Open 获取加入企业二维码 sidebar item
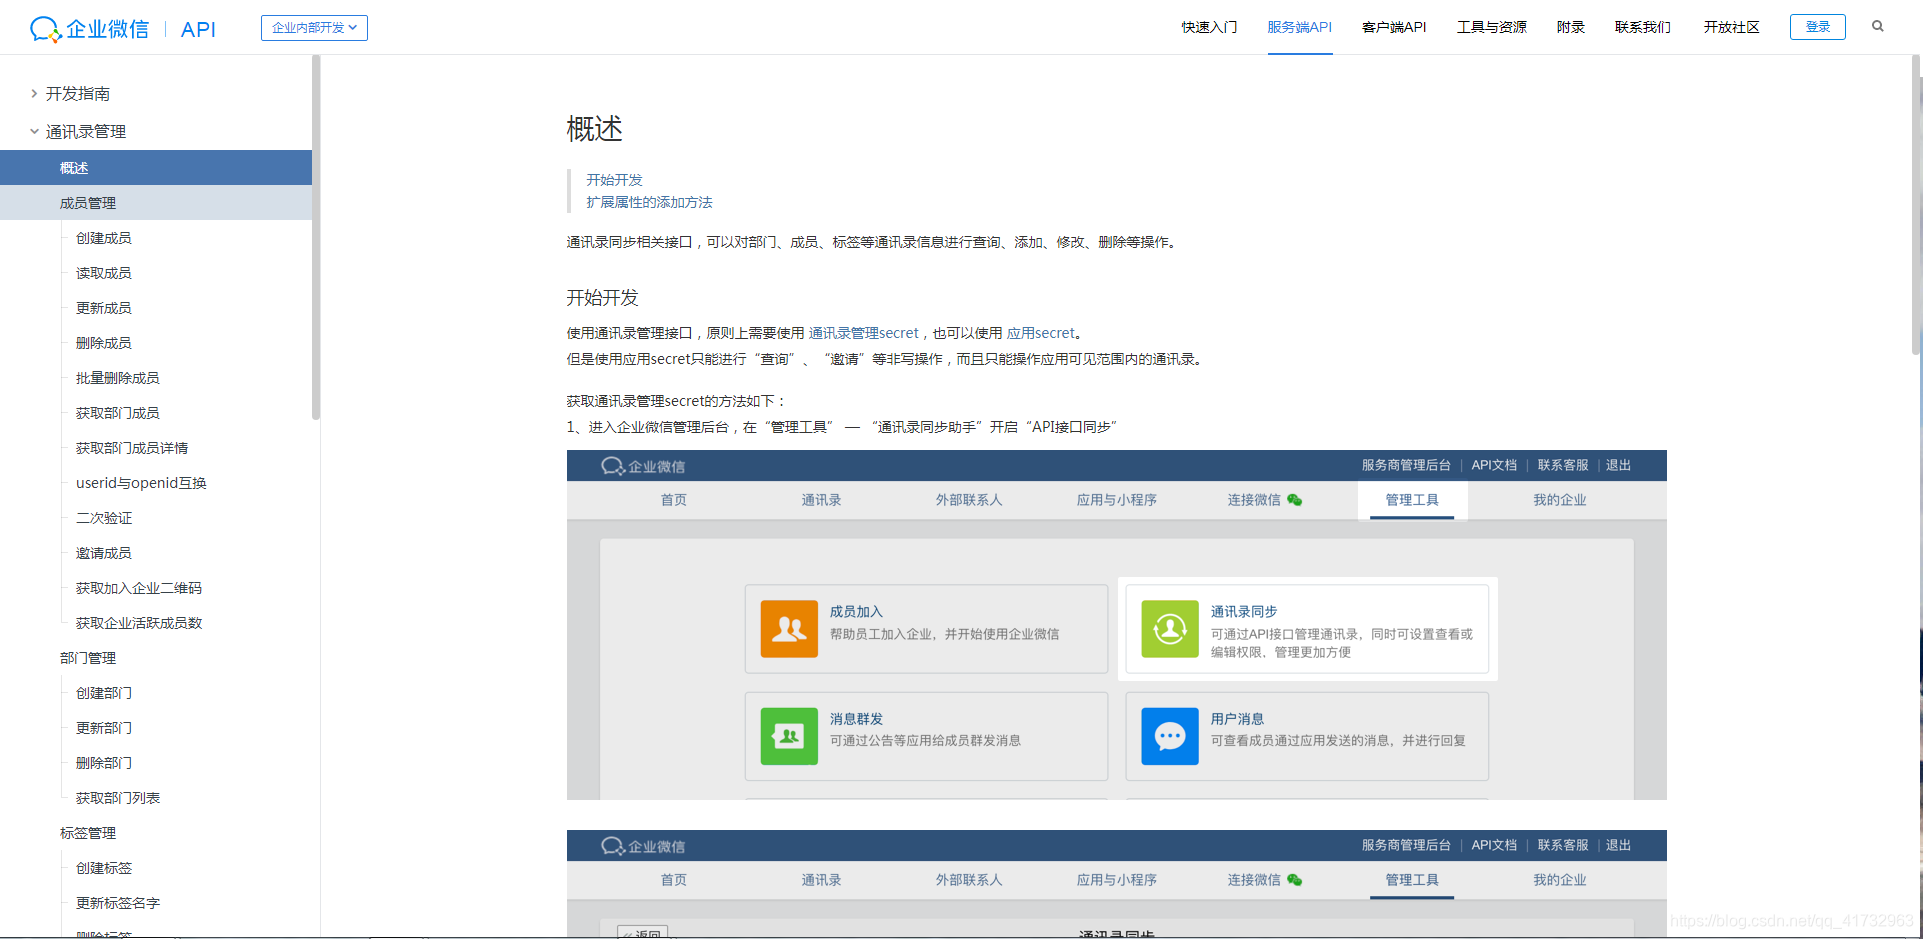Viewport: 1923px width, 939px height. click(138, 588)
